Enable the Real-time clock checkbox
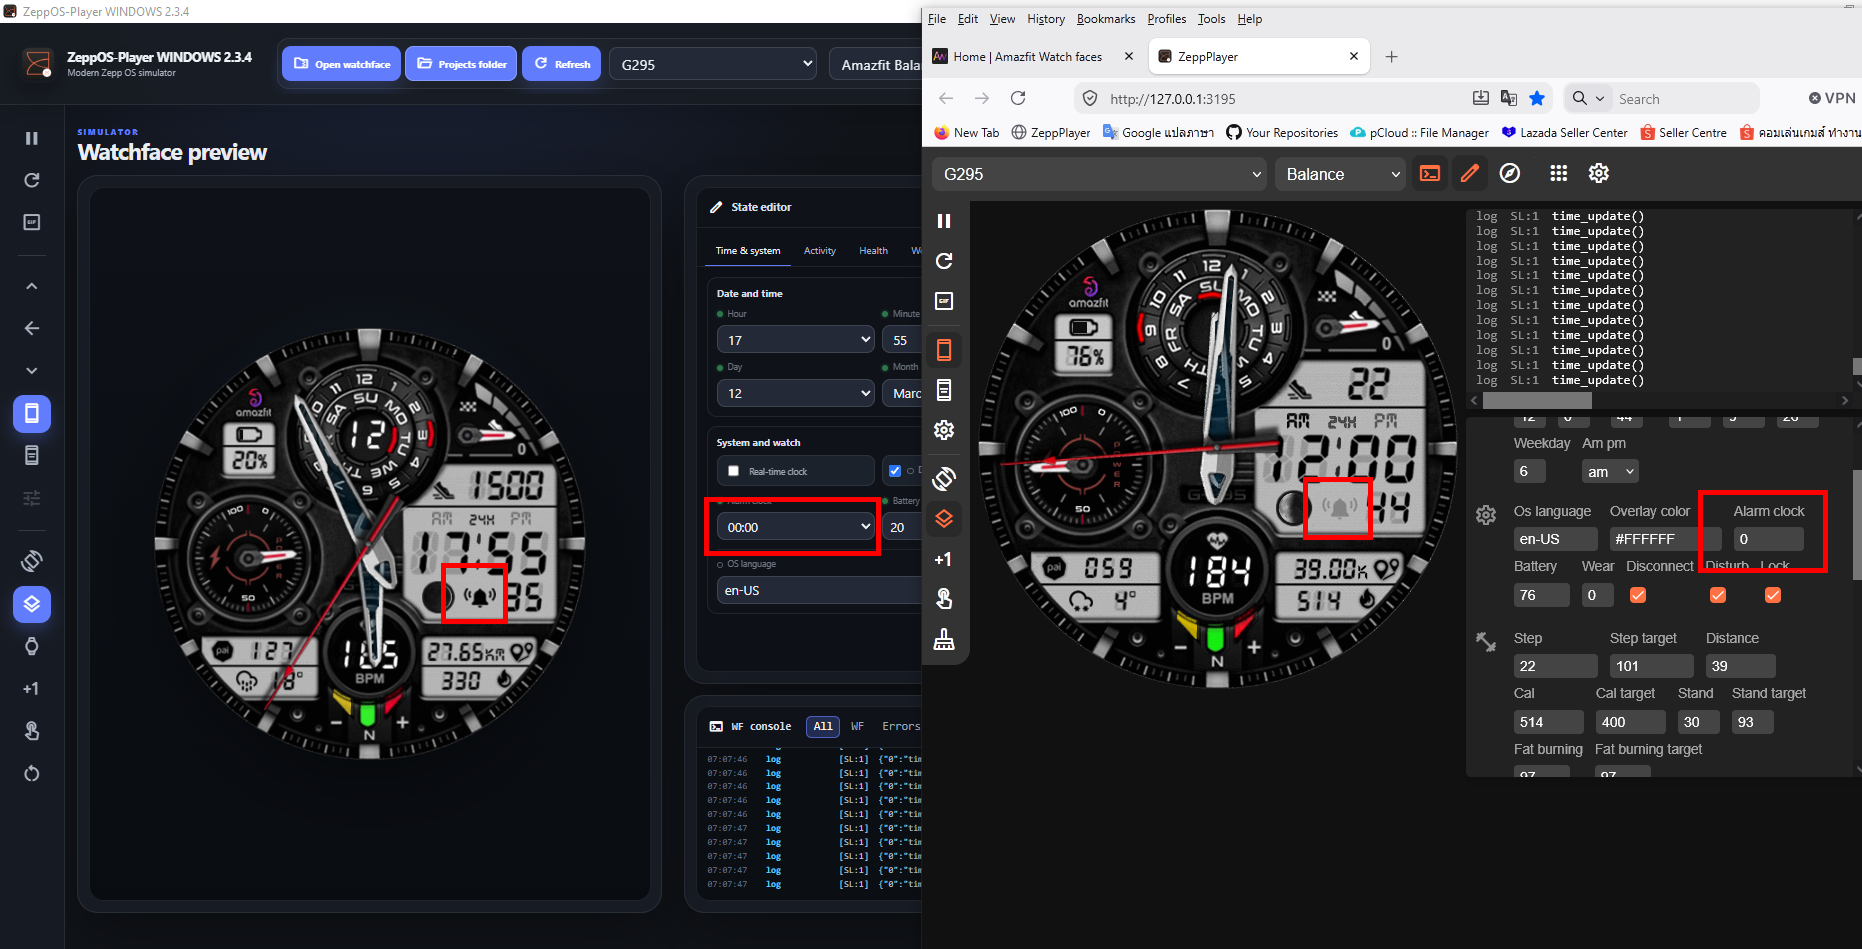 pos(734,471)
